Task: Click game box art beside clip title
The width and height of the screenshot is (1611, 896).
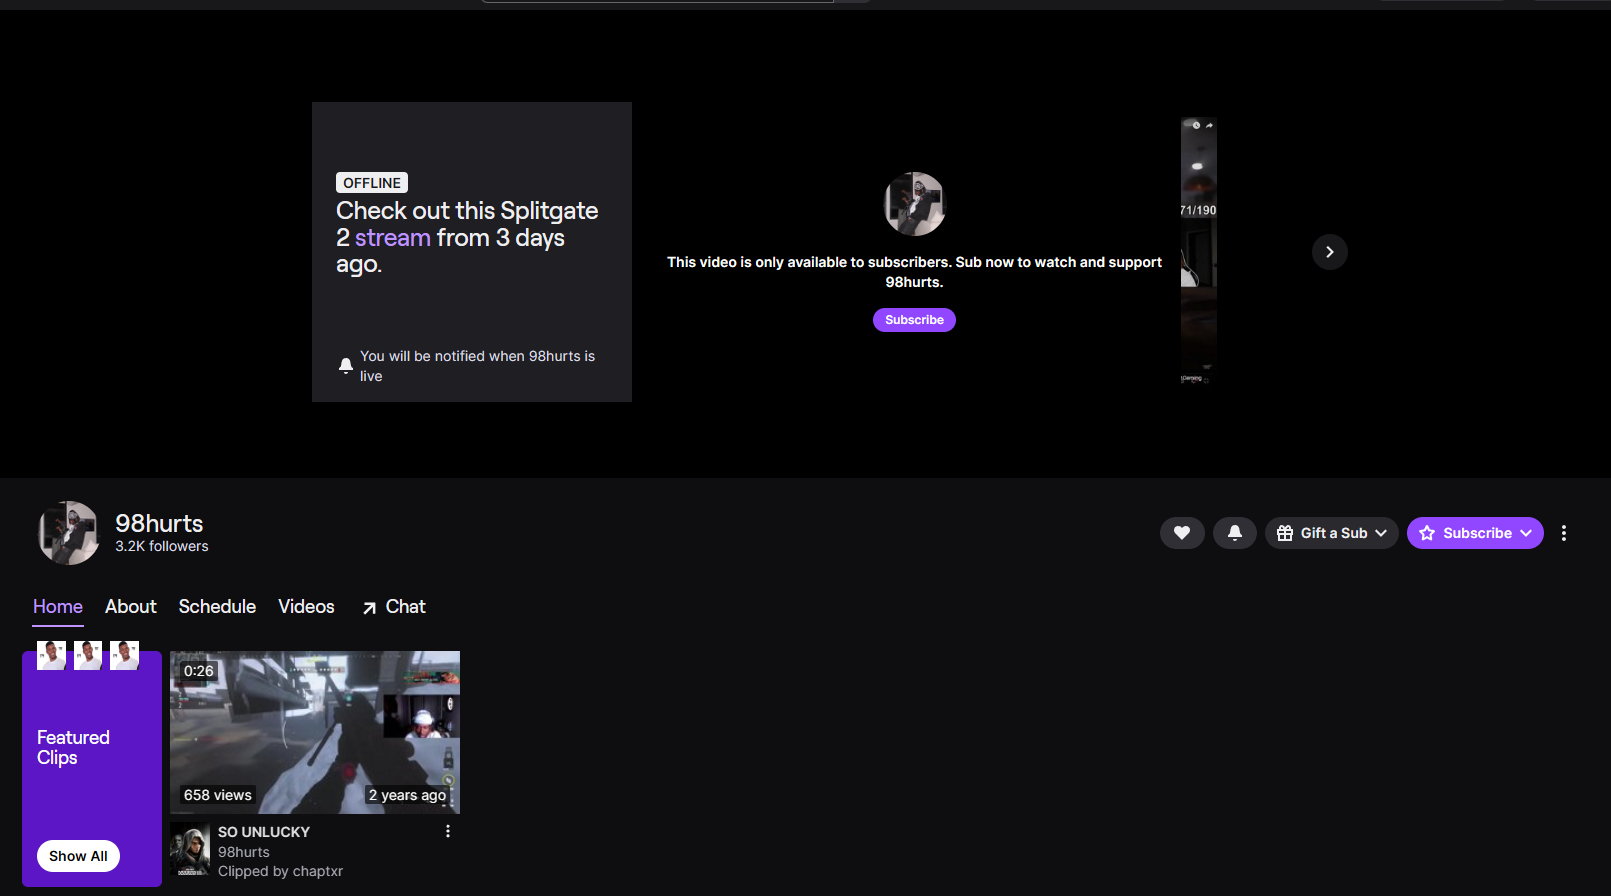Action: pyautogui.click(x=190, y=850)
